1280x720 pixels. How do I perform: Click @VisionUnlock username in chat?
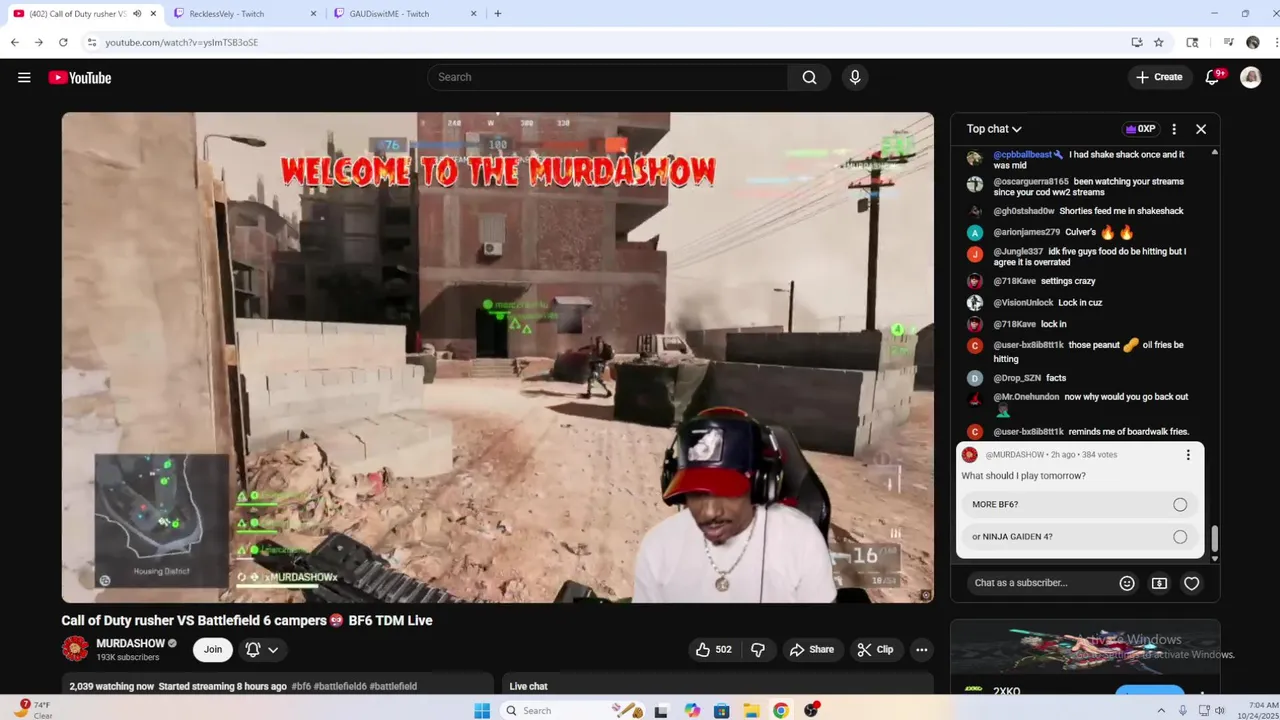1023,303
